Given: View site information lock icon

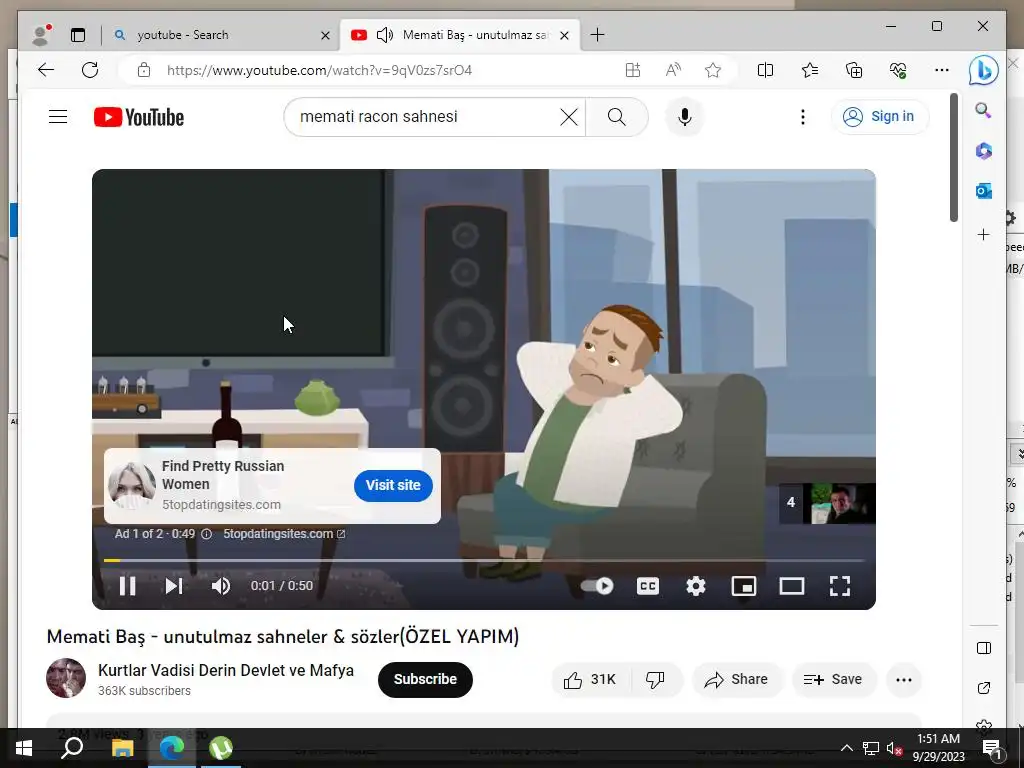Looking at the screenshot, I should pos(144,70).
